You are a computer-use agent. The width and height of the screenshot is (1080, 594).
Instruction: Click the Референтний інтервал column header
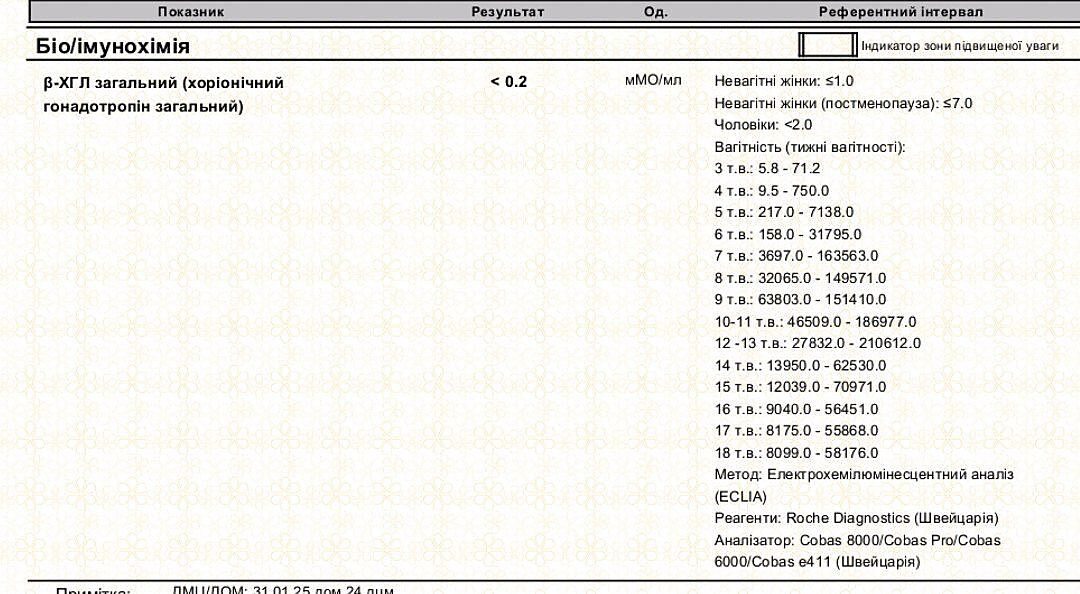(x=900, y=12)
